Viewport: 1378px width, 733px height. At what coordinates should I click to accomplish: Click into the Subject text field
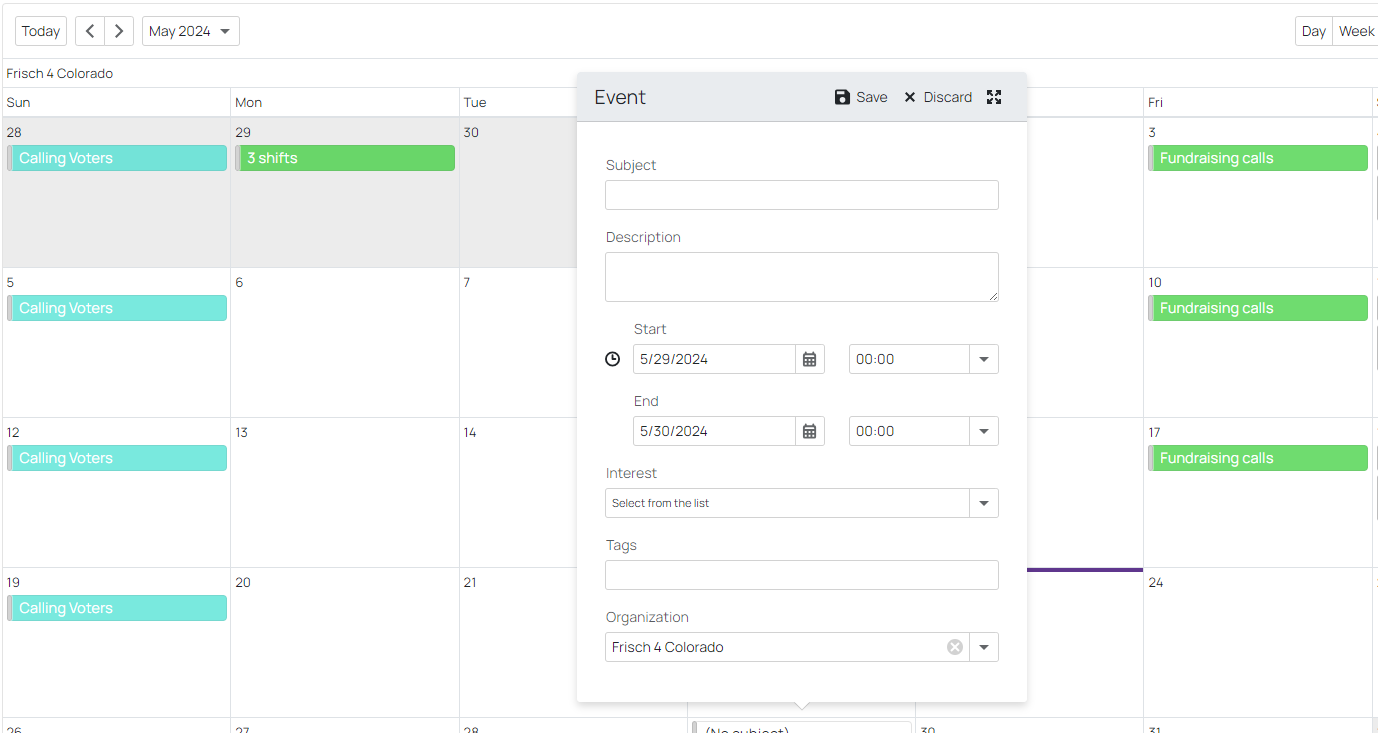coord(801,195)
